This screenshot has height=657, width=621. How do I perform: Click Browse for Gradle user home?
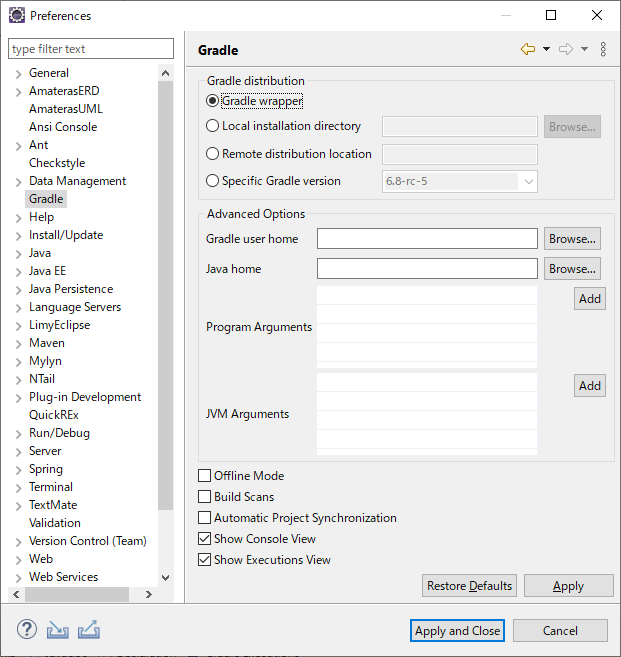[x=572, y=239]
